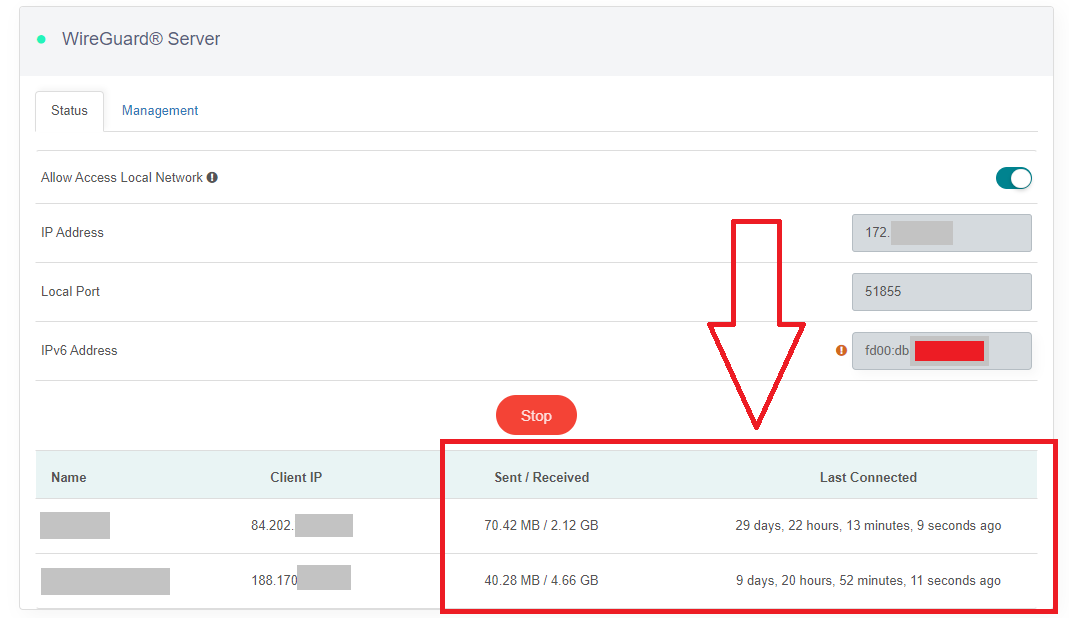Click the 29 days, 22 hours last connected entry
This screenshot has height=618, width=1069.
coord(868,525)
